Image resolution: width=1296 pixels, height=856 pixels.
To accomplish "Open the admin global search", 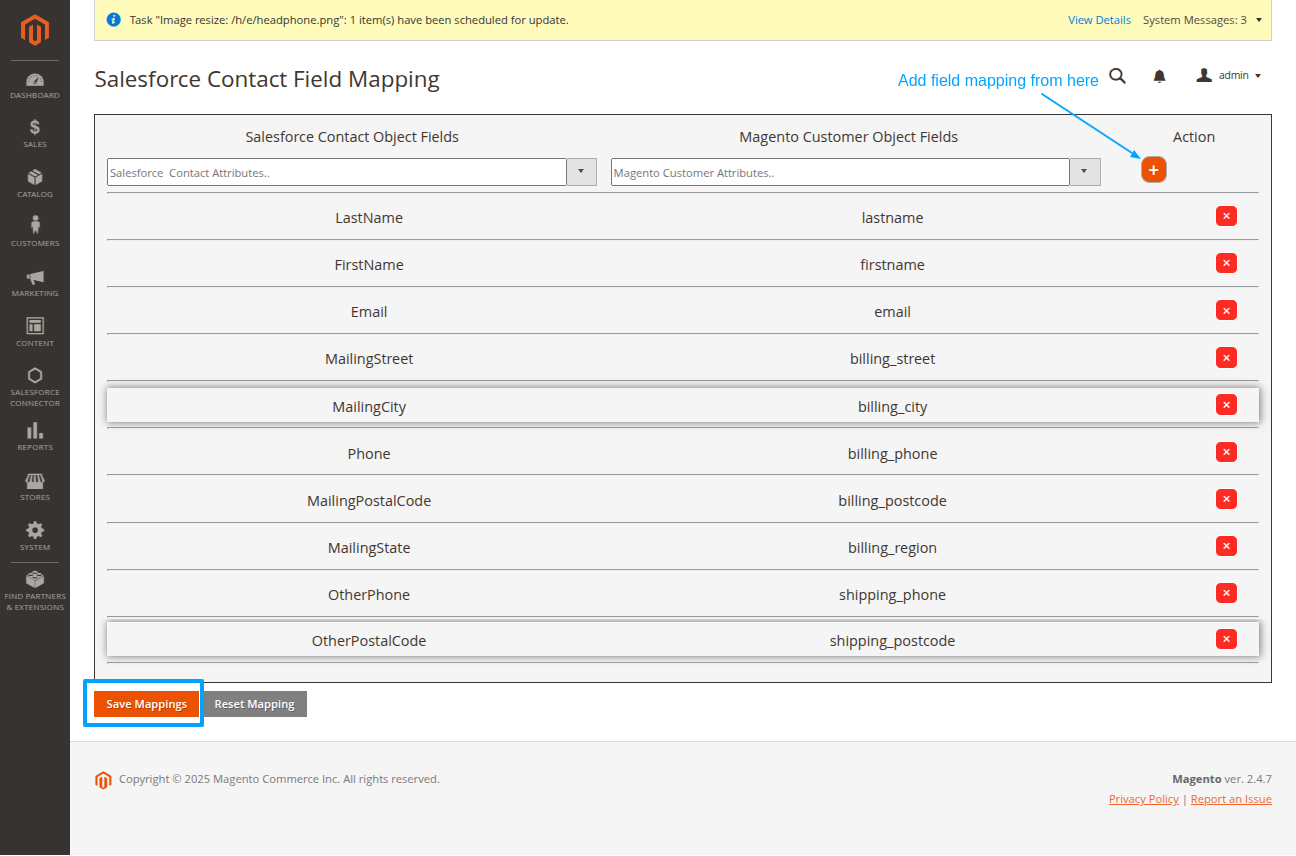I will [1117, 75].
